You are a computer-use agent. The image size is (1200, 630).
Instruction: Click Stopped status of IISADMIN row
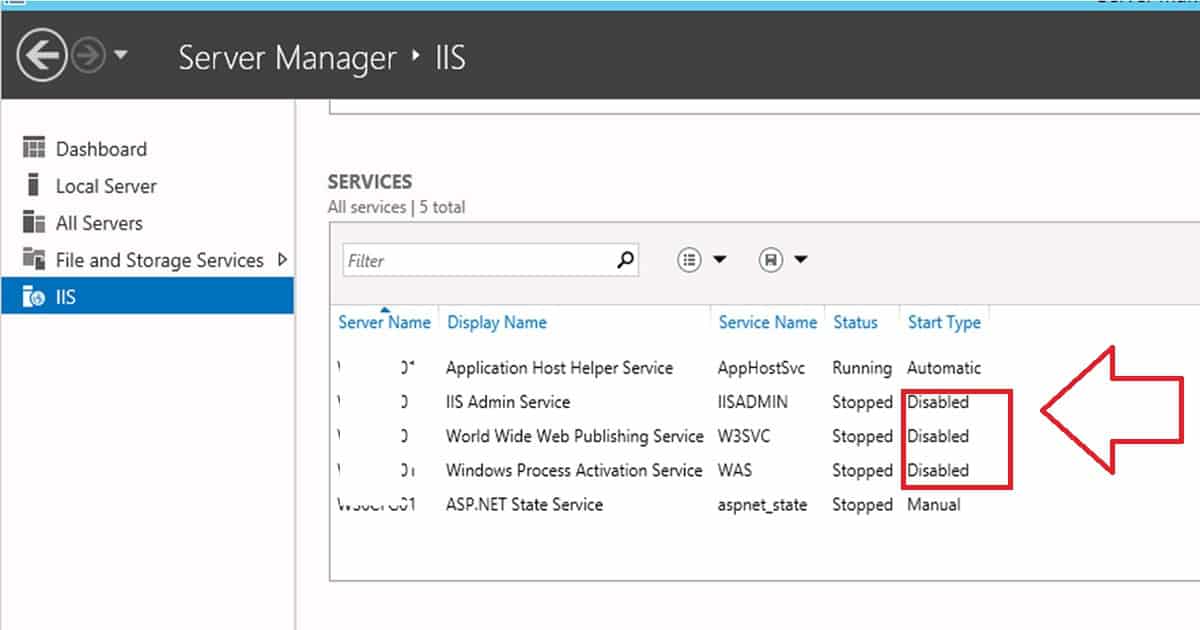point(862,402)
